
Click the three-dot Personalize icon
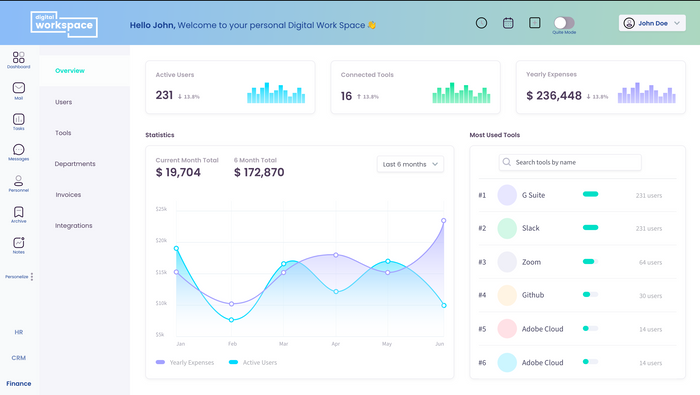(32, 277)
